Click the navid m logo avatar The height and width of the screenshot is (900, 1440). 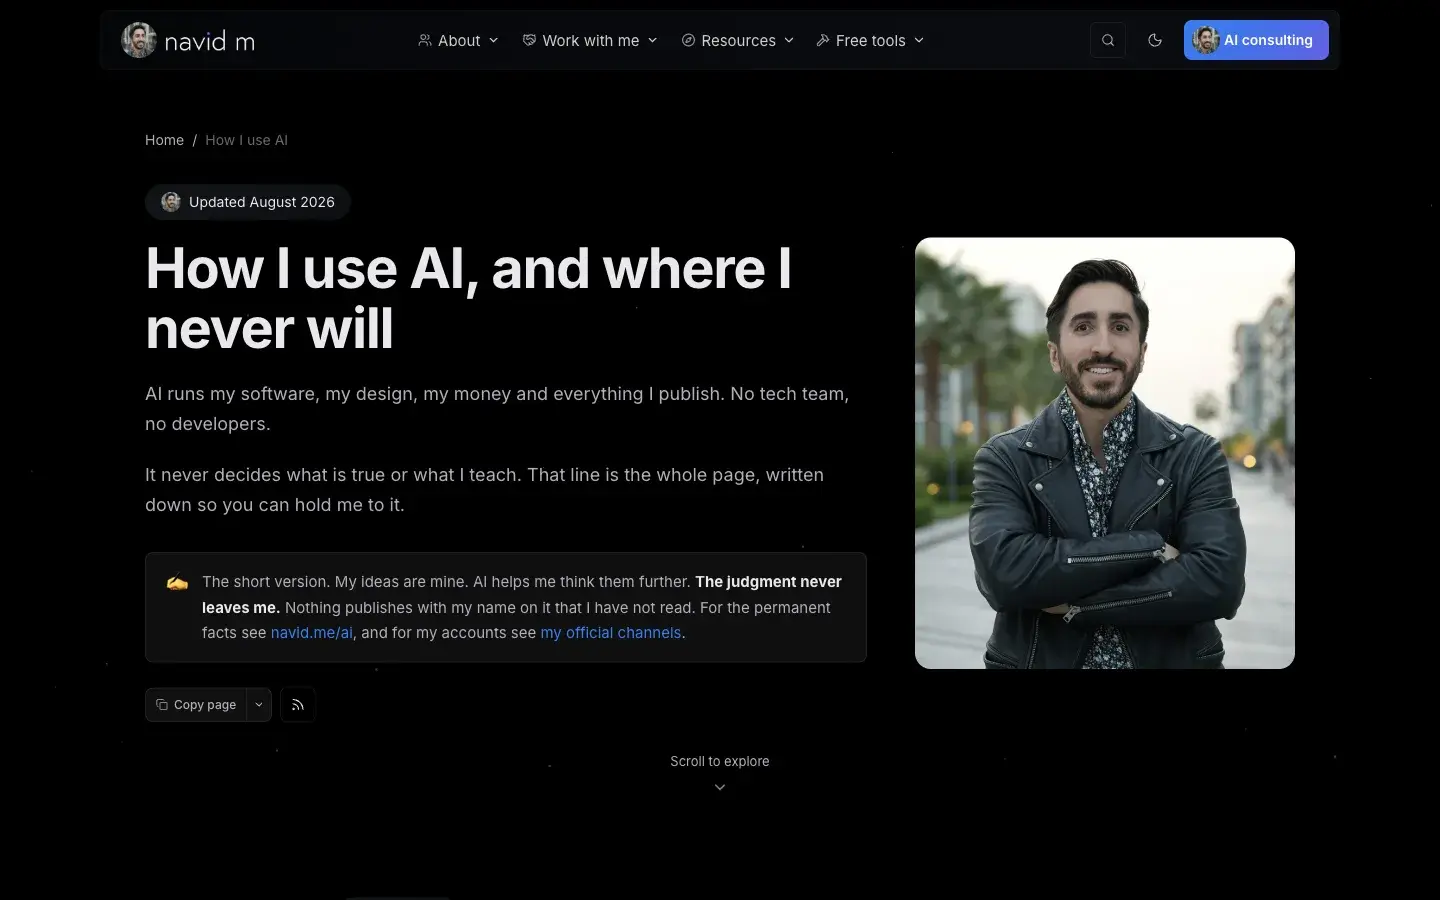[x=139, y=40]
